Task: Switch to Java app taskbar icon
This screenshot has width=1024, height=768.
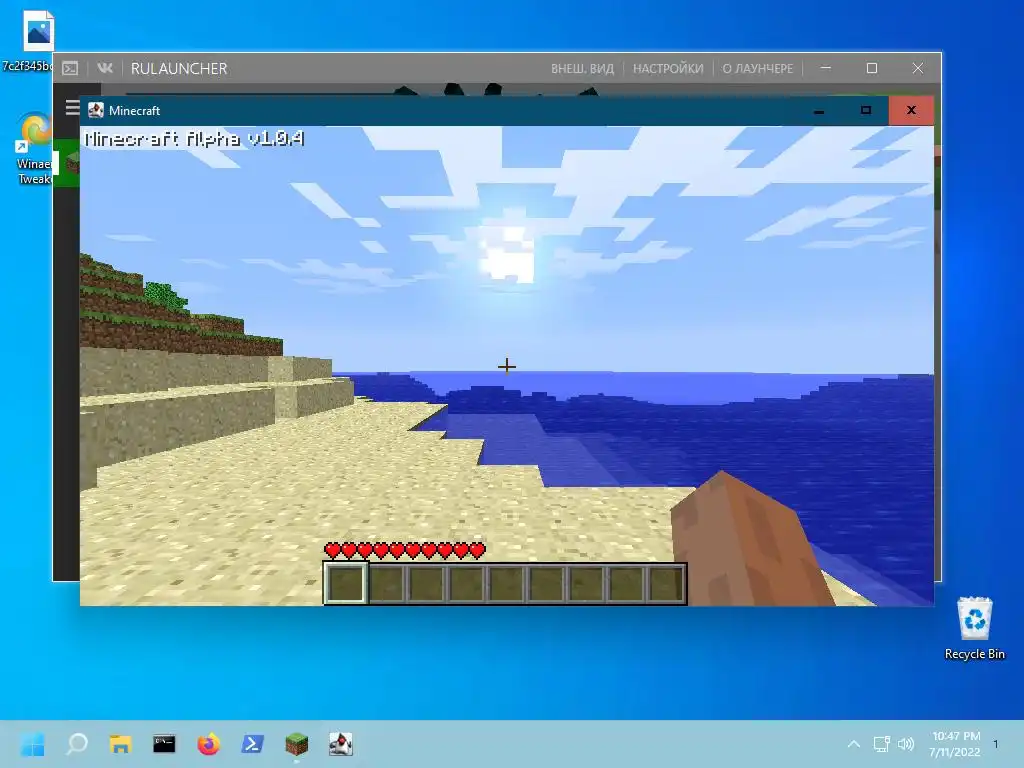Action: 341,744
